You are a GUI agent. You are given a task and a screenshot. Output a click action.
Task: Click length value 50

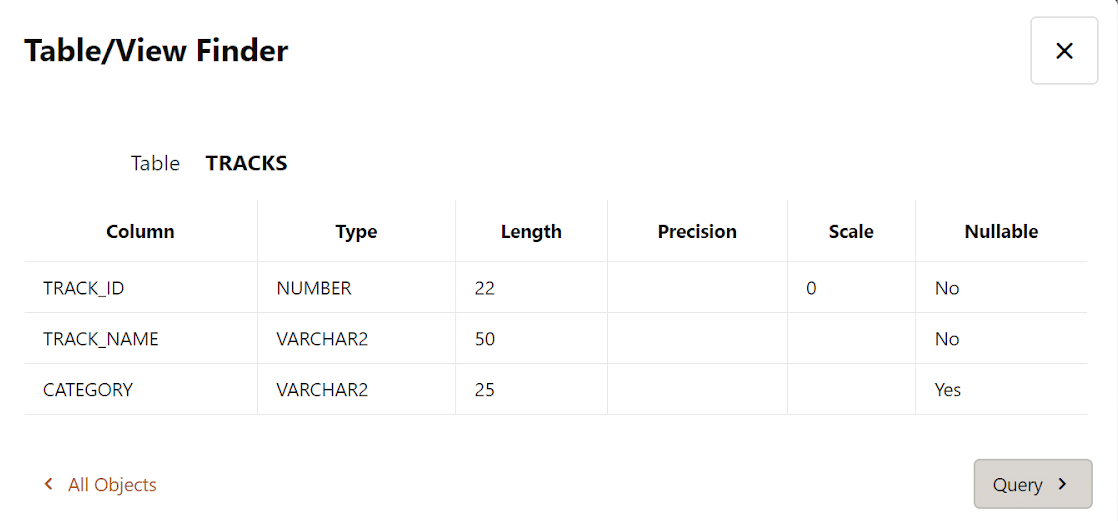click(485, 339)
